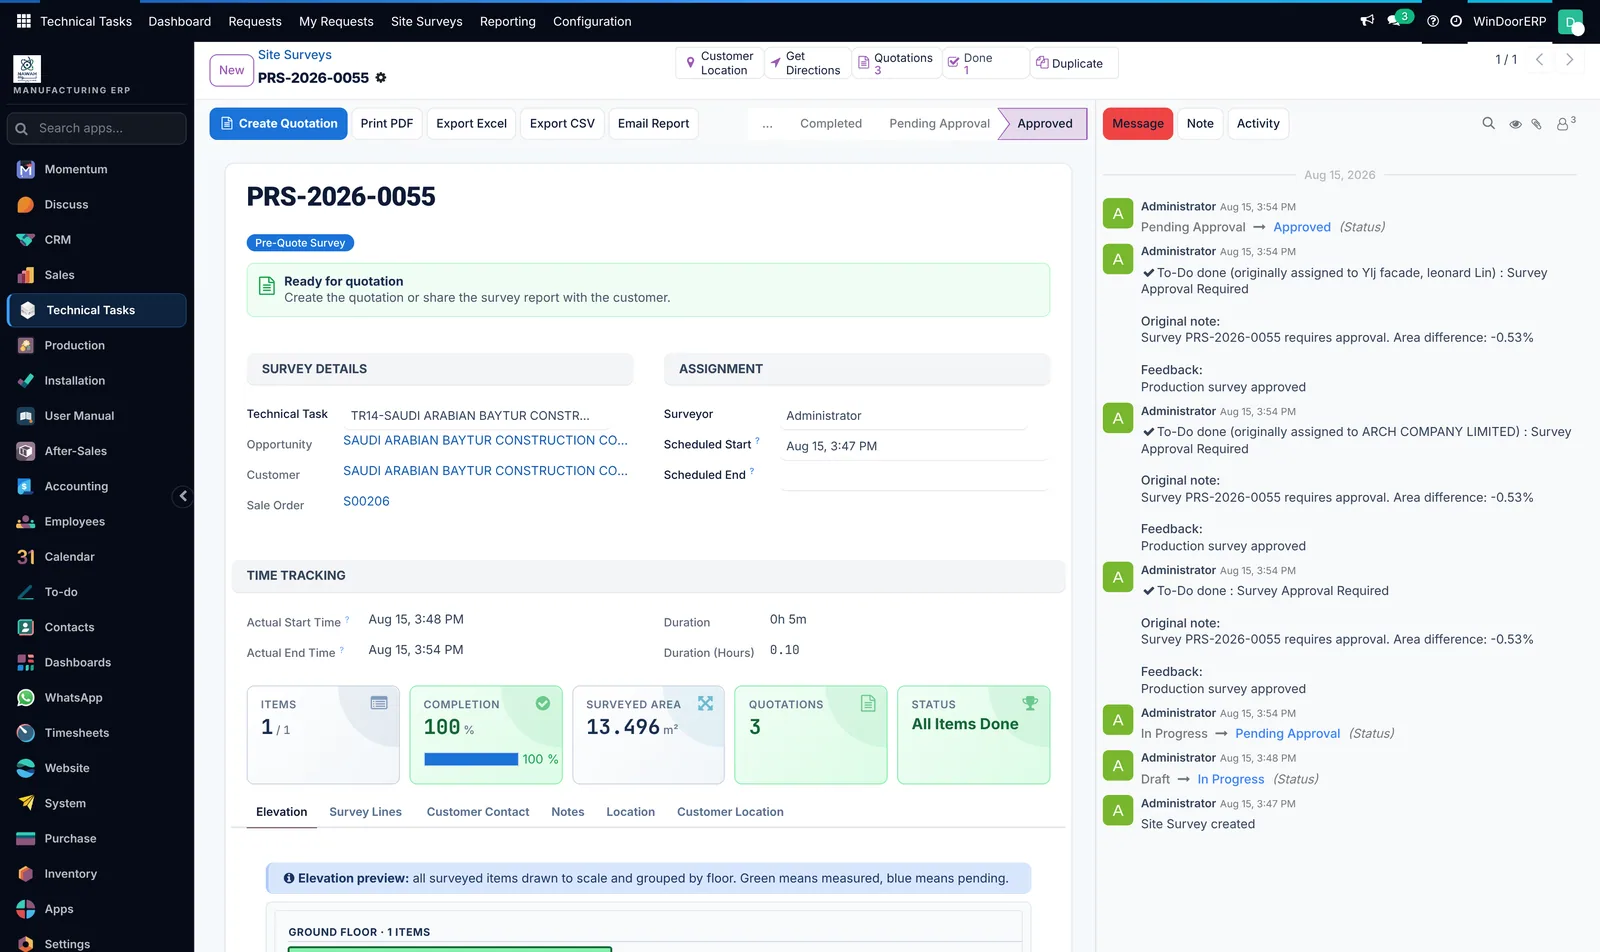1600x952 pixels.
Task: Click the Email Report button
Action: [x=653, y=124]
